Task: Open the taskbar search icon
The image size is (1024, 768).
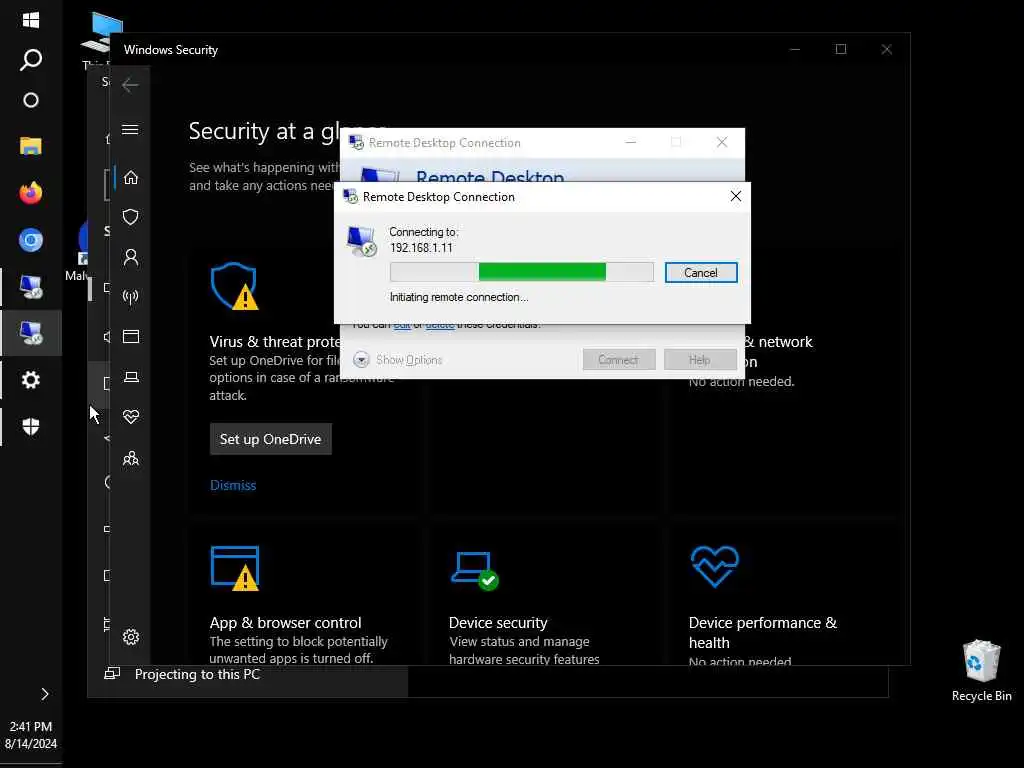Action: [31, 60]
